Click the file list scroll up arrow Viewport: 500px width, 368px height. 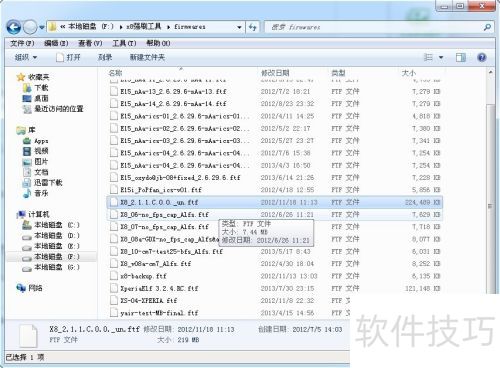[x=490, y=72]
